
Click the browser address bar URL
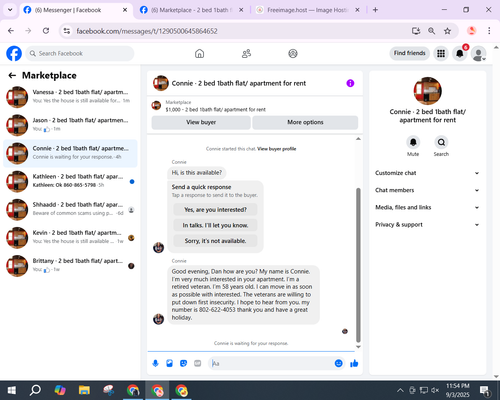(147, 31)
